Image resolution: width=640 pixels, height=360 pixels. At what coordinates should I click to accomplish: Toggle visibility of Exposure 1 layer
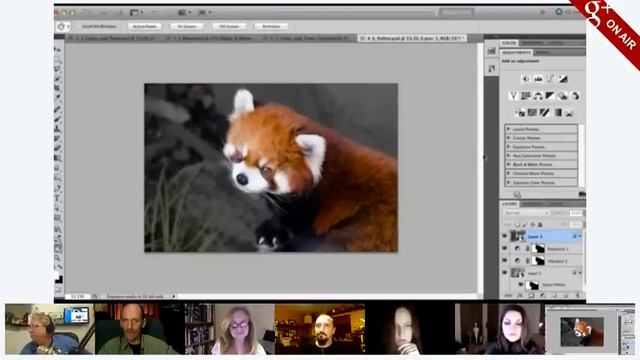tap(504, 248)
